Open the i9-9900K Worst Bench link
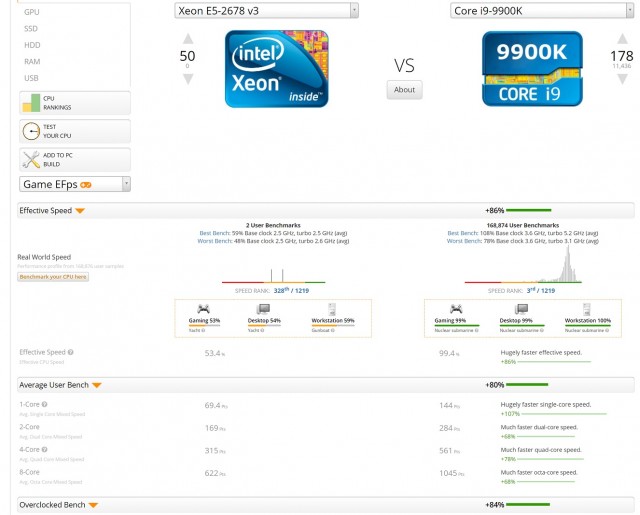This screenshot has width=640, height=515. (464, 241)
